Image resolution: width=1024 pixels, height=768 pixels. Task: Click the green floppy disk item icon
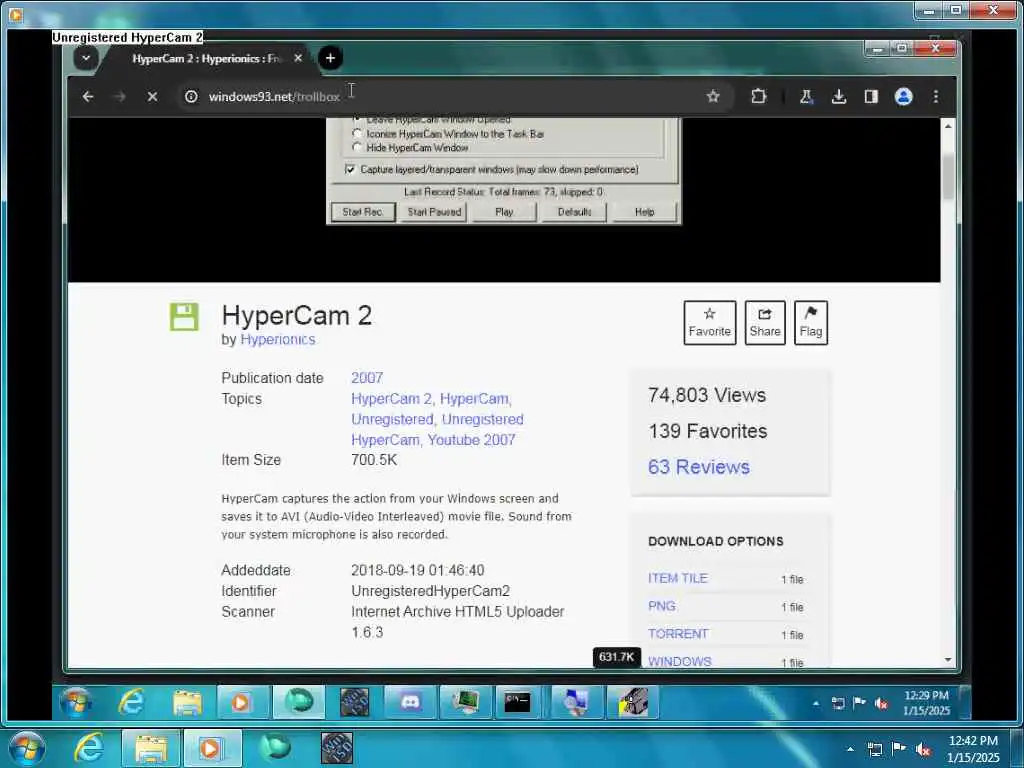184,317
